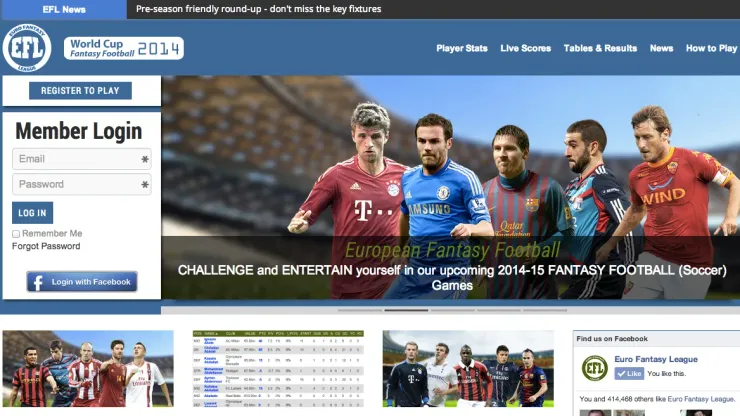Click the asterisk icon in the Password field
Viewport: 740px width, 416px height.
pyautogui.click(x=145, y=185)
